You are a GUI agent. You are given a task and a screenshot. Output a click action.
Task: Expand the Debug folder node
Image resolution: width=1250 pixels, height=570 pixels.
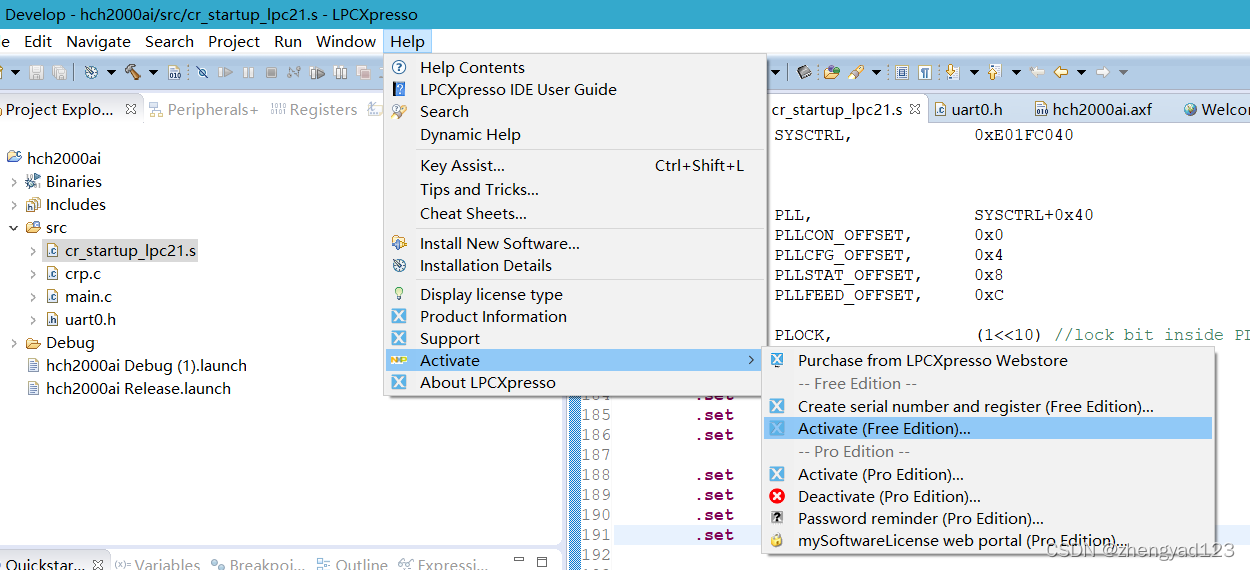coord(13,343)
